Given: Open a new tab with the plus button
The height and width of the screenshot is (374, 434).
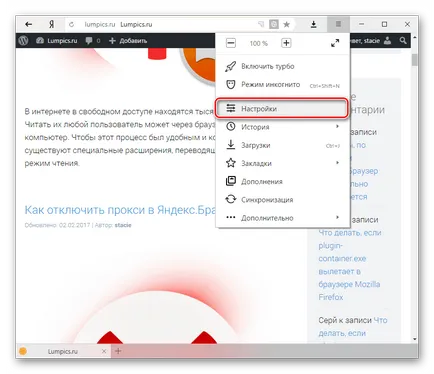Looking at the screenshot, I should click(x=118, y=351).
